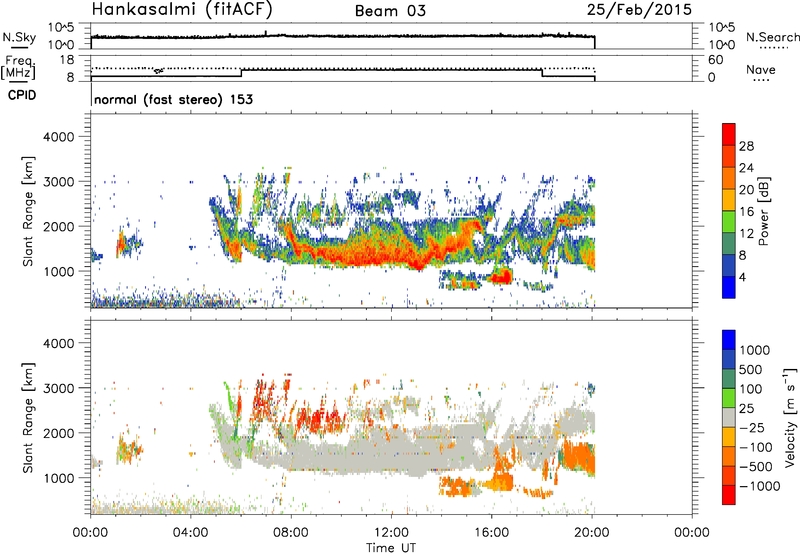The image size is (800, 554).
Task: Click the '20:00' time tick label
Action: tap(592, 532)
